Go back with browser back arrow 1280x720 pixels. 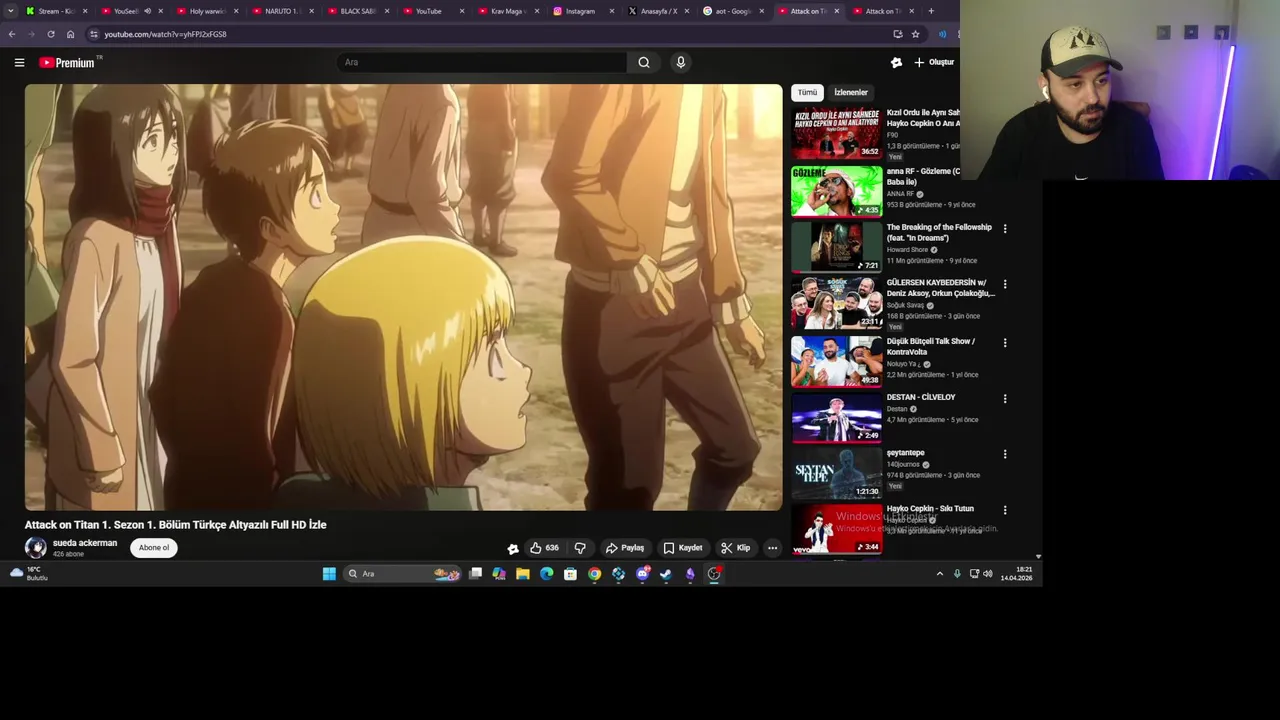pos(12,34)
